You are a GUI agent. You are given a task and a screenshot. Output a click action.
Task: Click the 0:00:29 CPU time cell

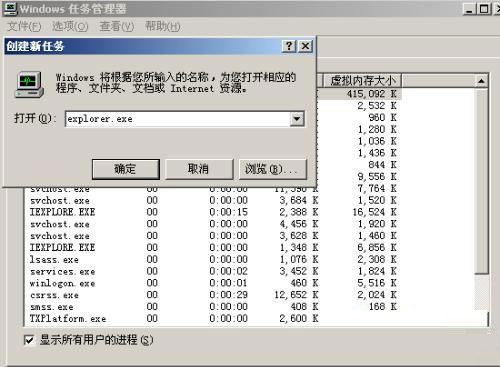pyautogui.click(x=228, y=295)
